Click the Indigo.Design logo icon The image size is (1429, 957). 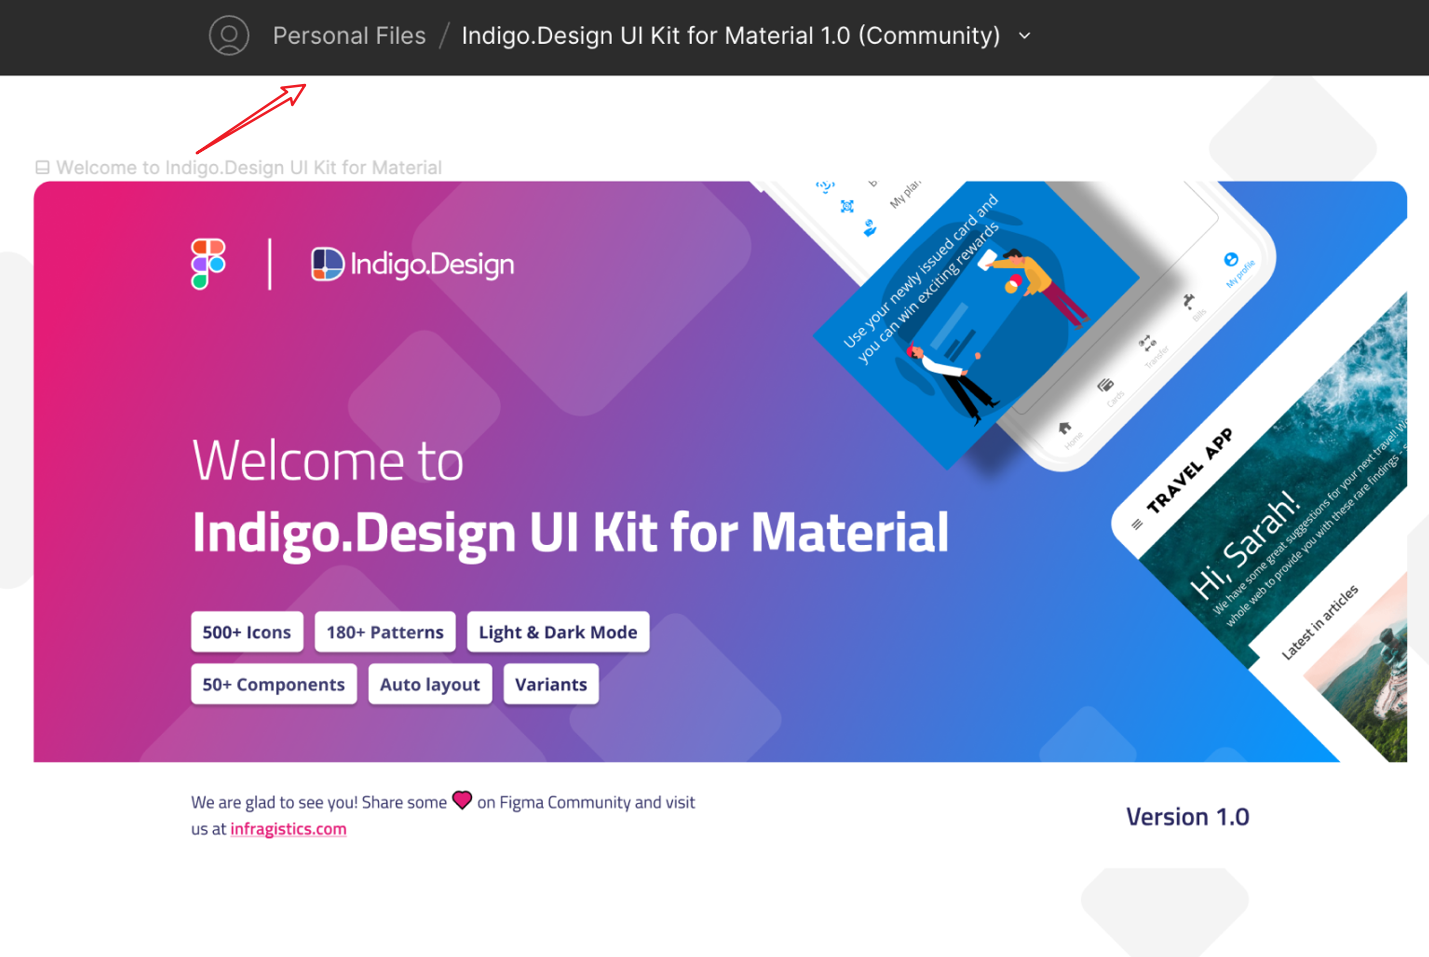pyautogui.click(x=327, y=264)
